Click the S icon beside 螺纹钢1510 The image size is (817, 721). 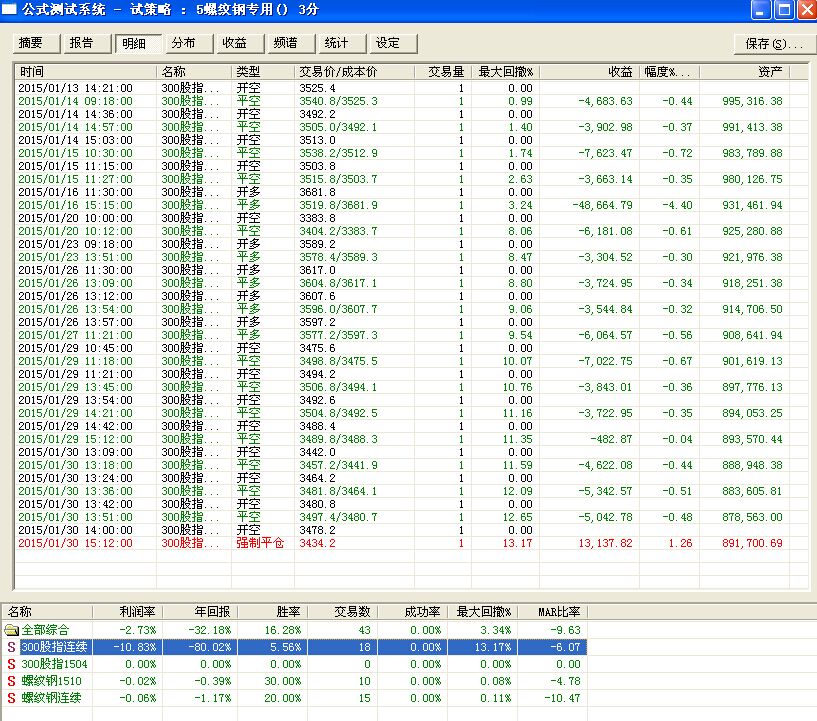(x=11, y=681)
